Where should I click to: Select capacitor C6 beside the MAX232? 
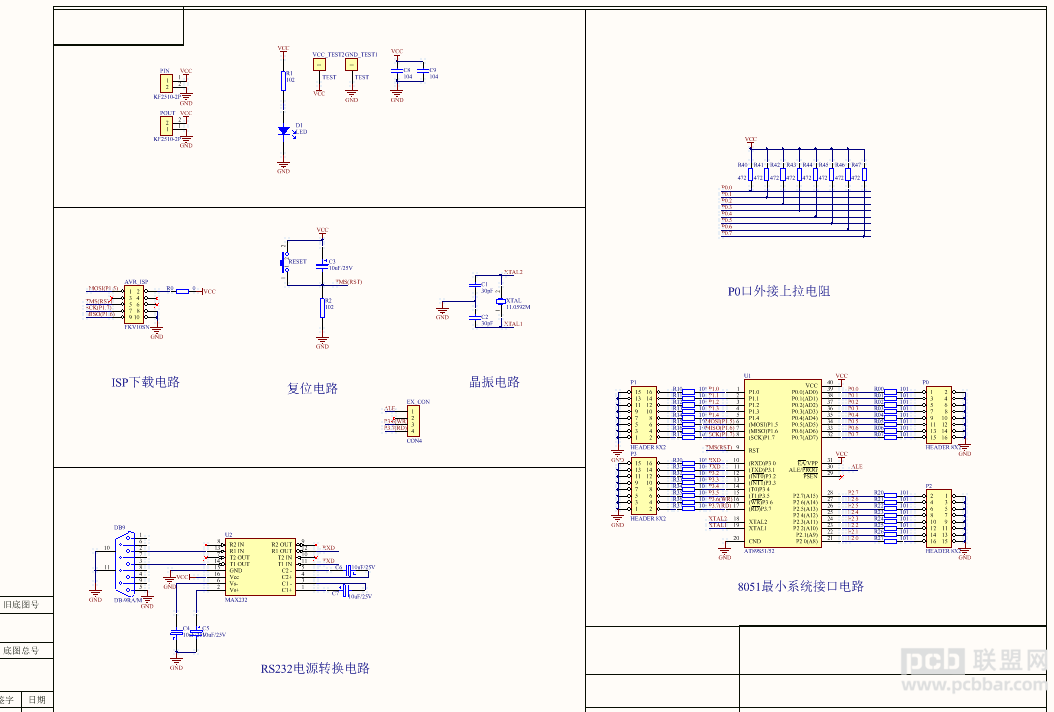(x=350, y=571)
